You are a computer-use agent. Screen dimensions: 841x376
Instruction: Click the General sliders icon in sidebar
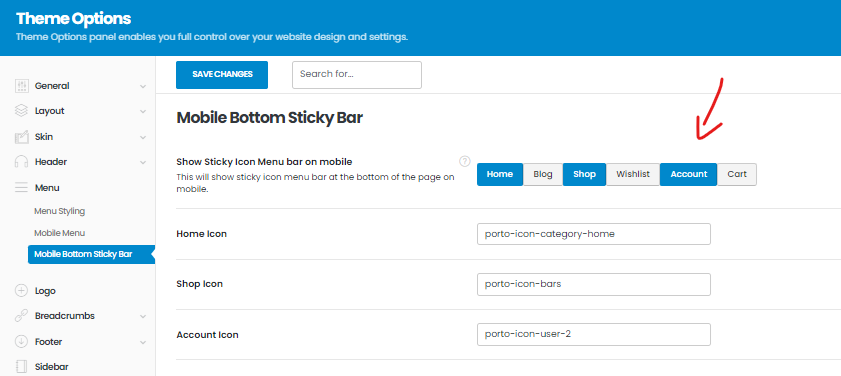pyautogui.click(x=21, y=86)
